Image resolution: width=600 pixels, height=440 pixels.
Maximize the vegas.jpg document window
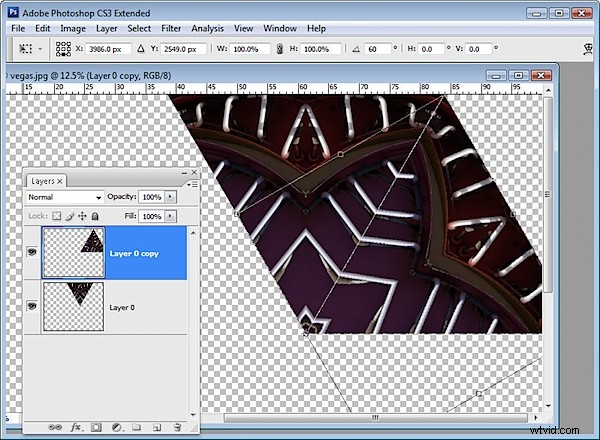pyautogui.click(x=518, y=75)
